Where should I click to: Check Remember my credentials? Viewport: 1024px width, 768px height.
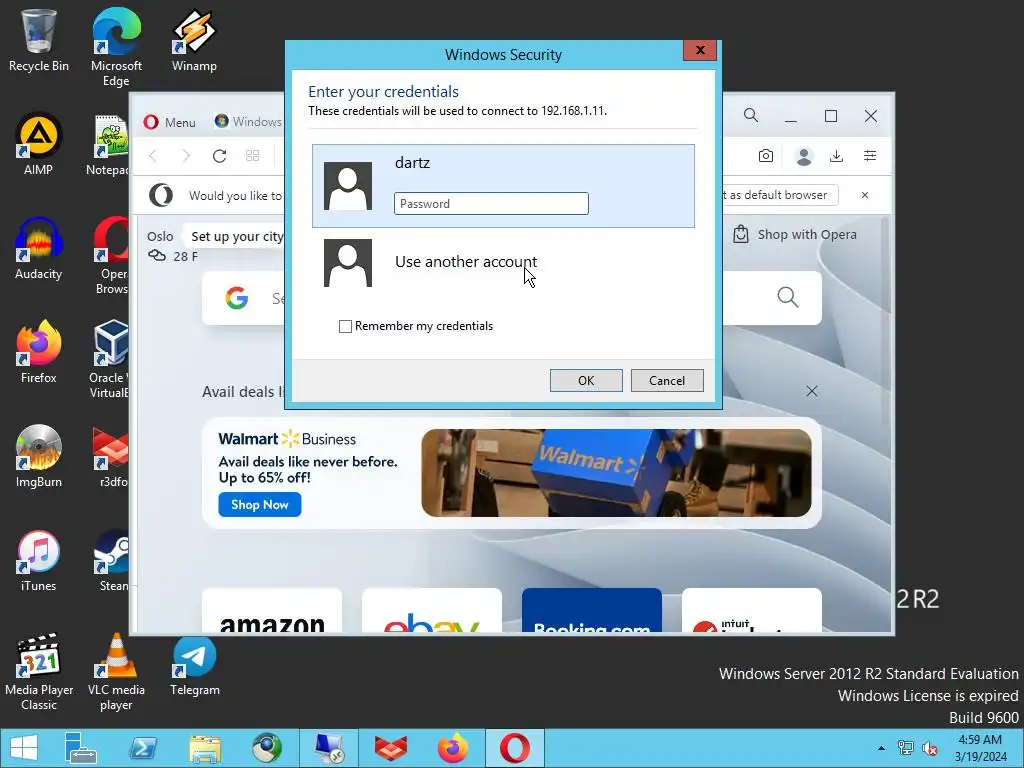coord(345,326)
